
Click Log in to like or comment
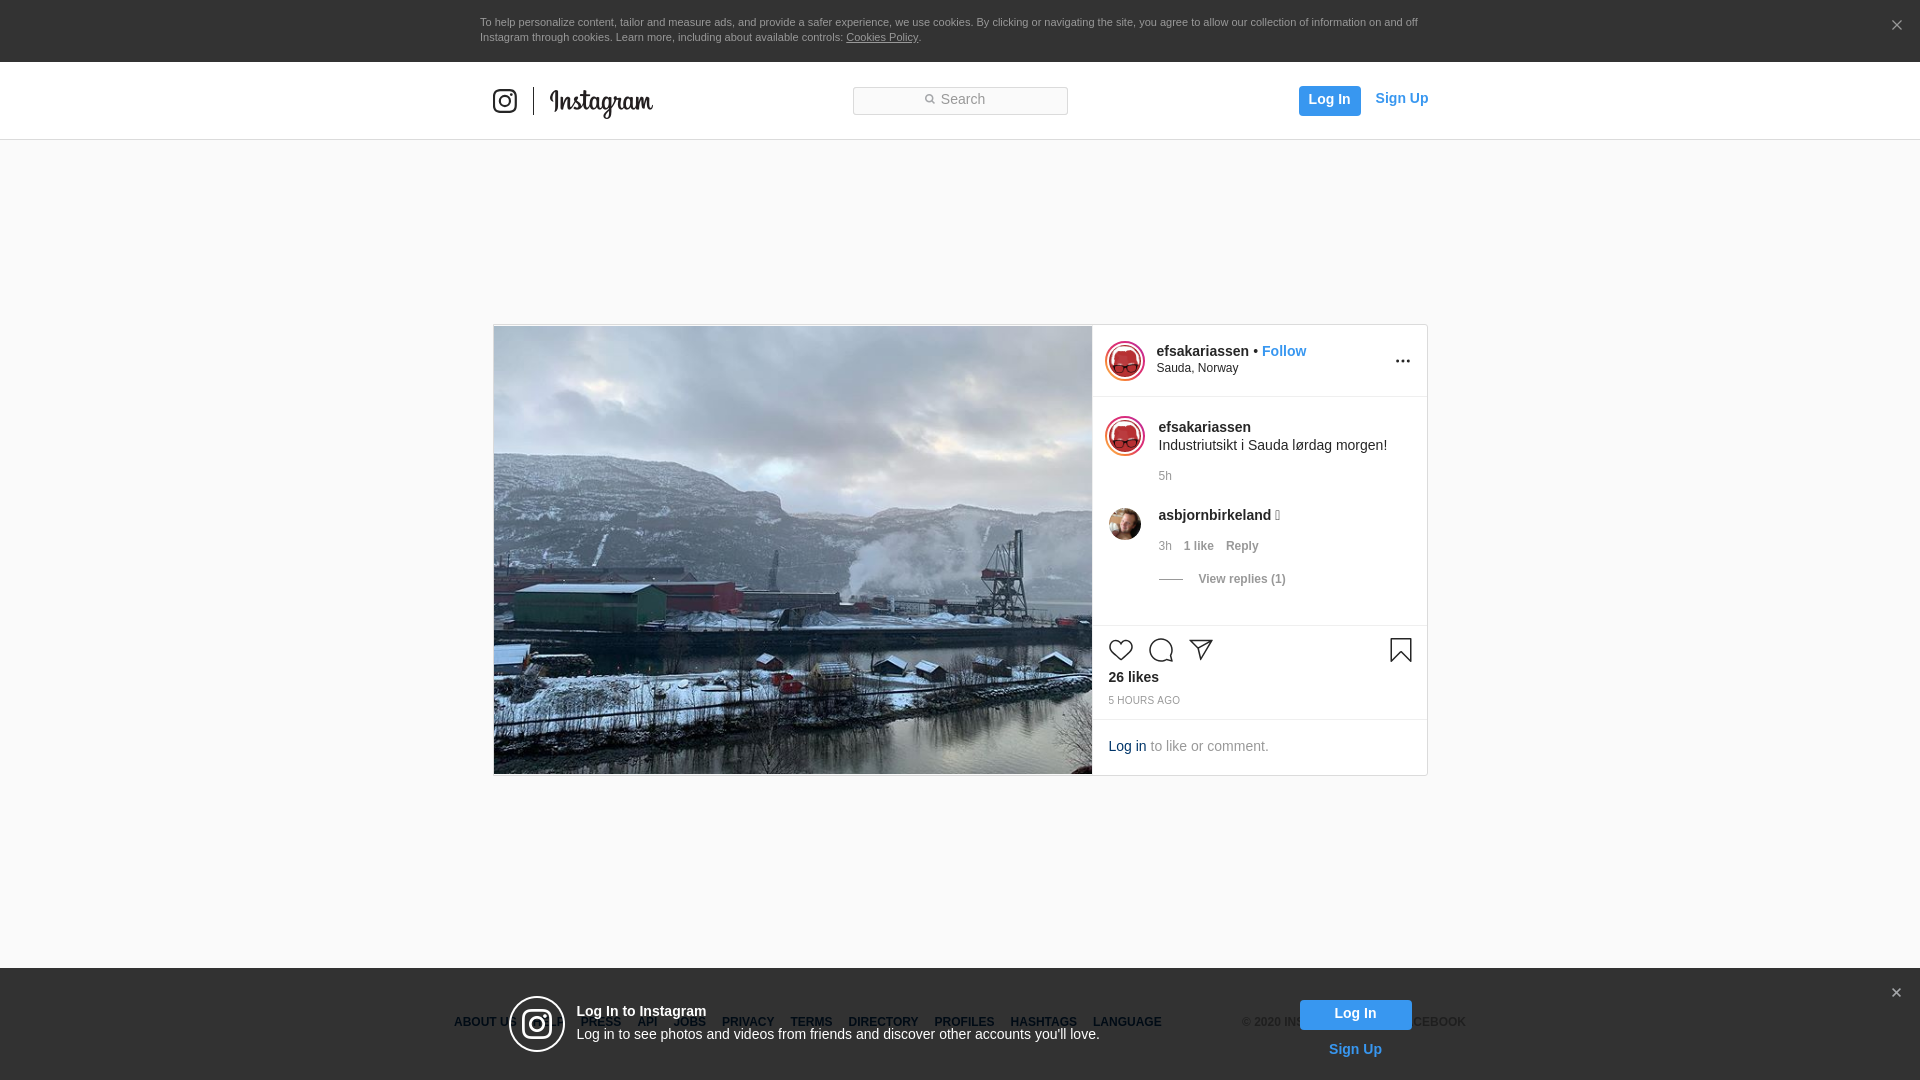1127,746
